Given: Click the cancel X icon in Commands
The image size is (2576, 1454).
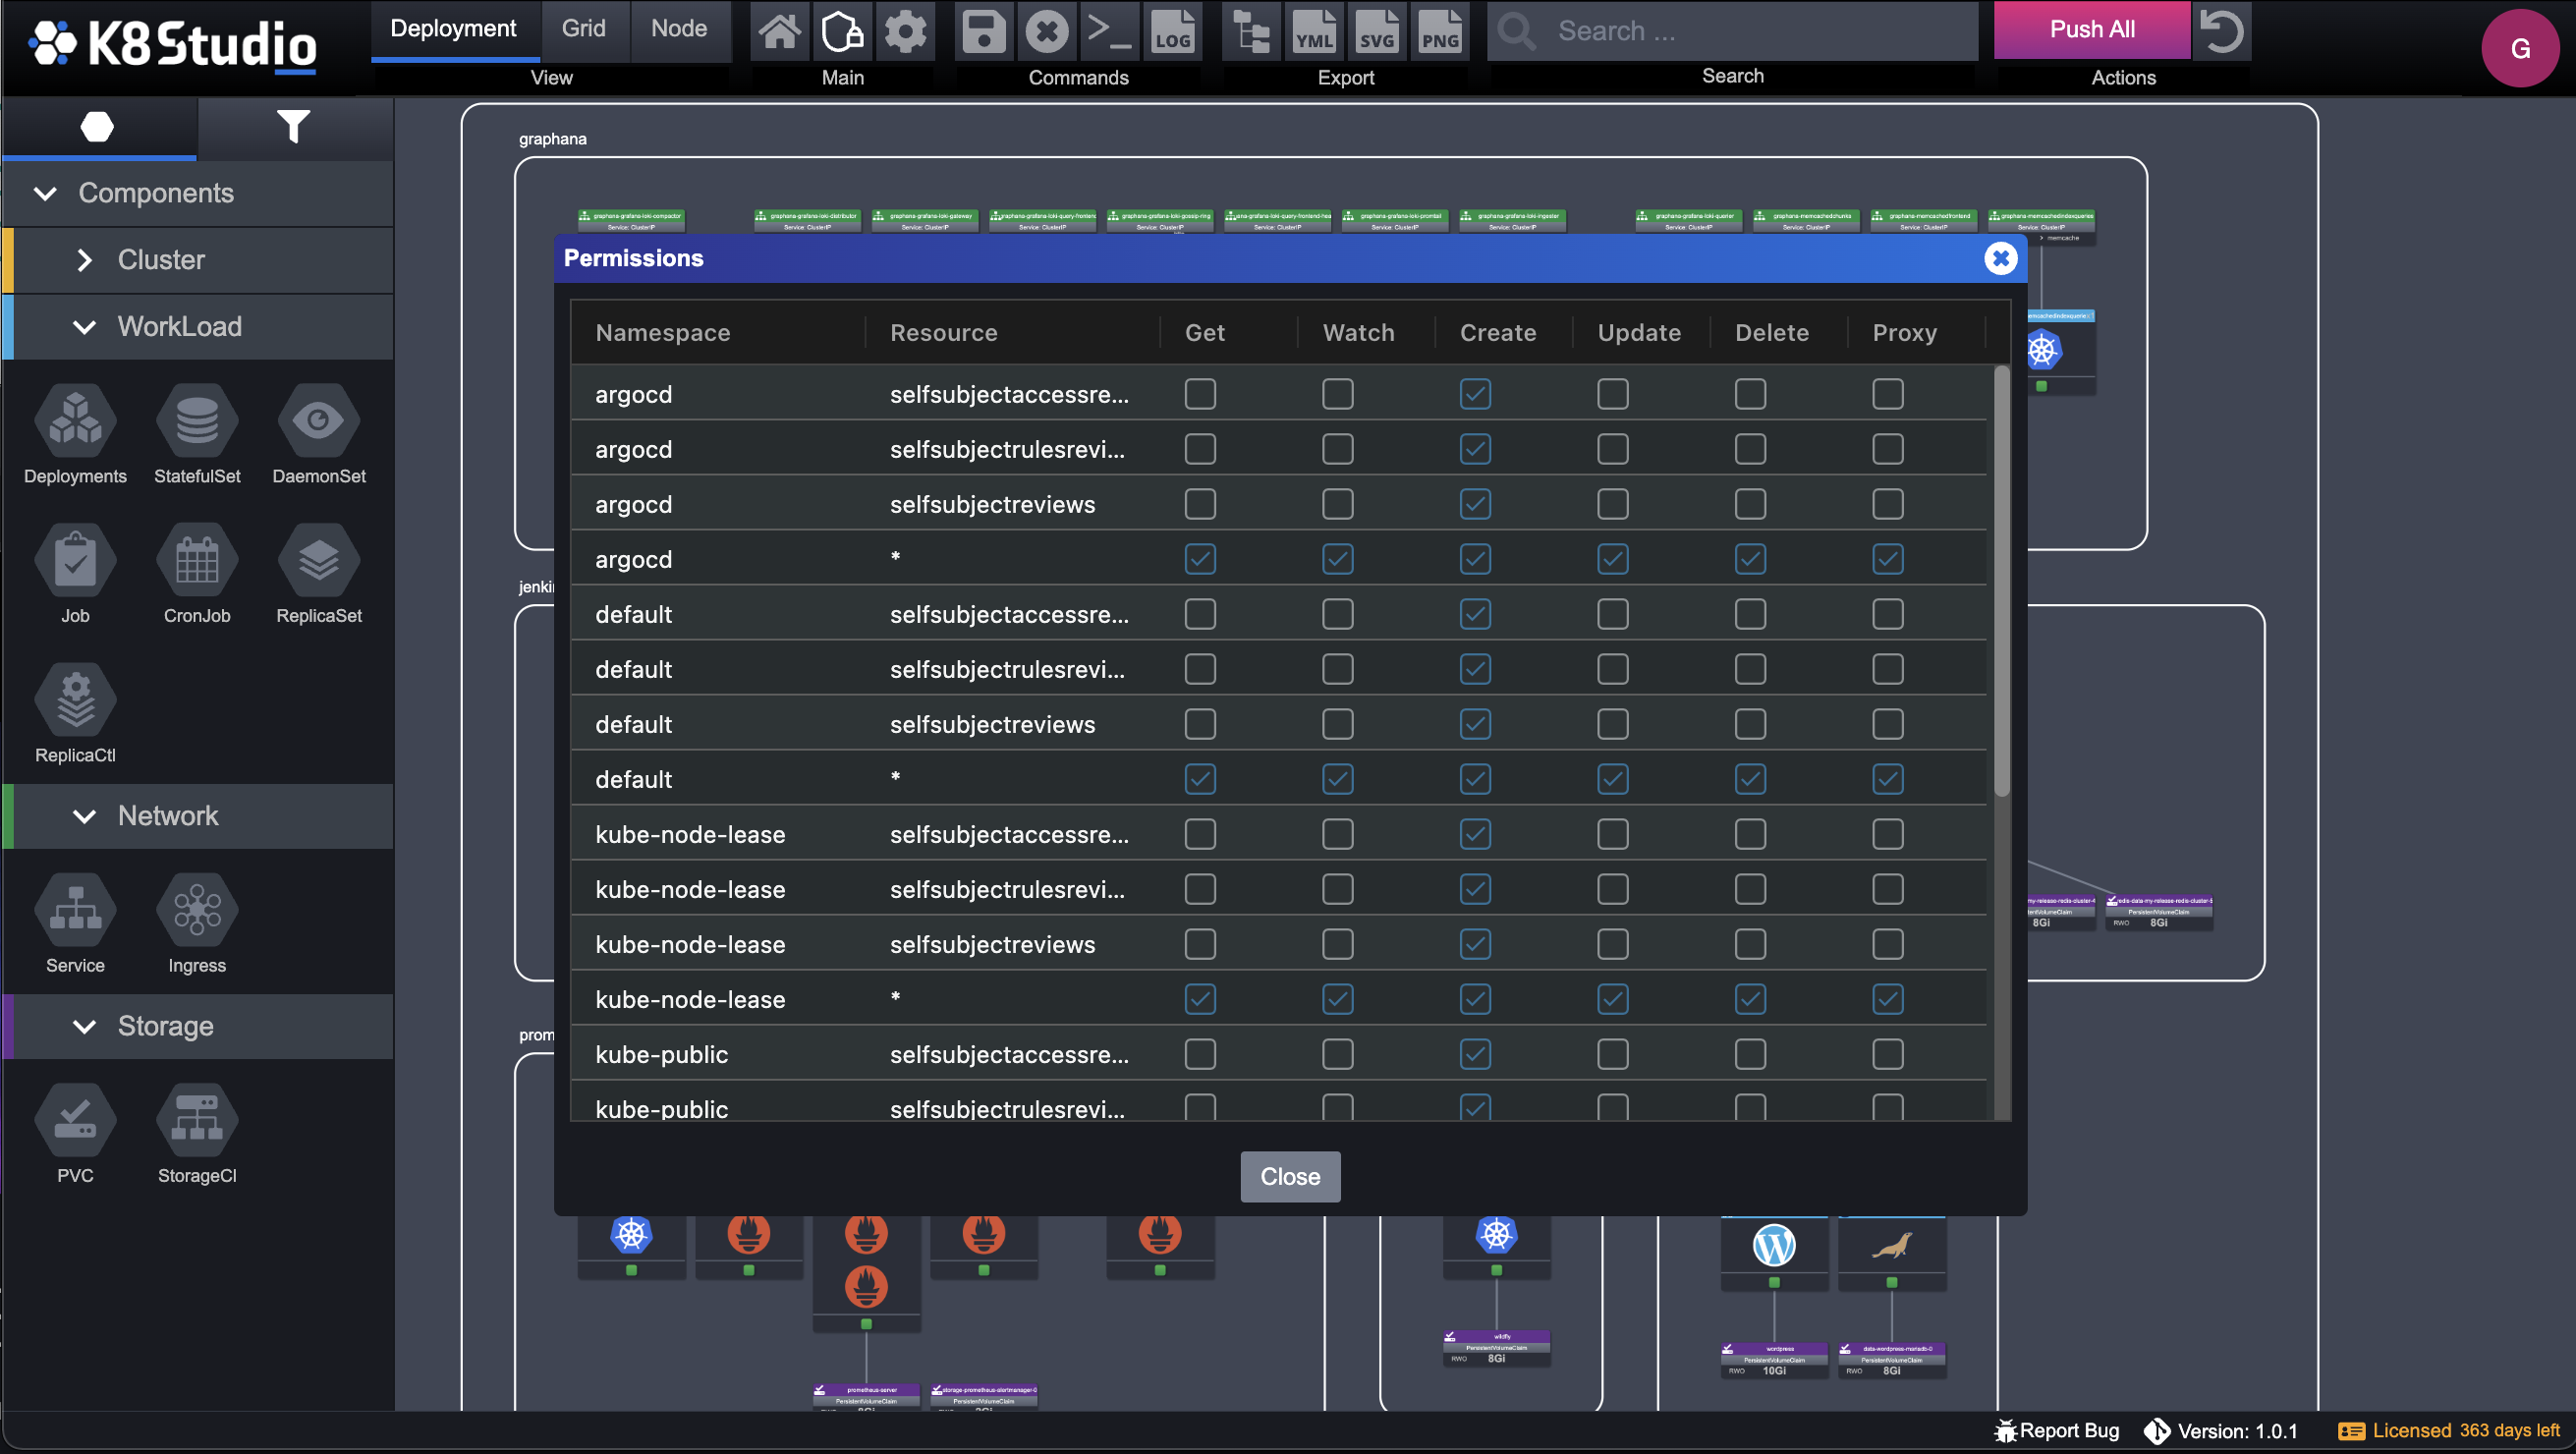Looking at the screenshot, I should click(1047, 31).
